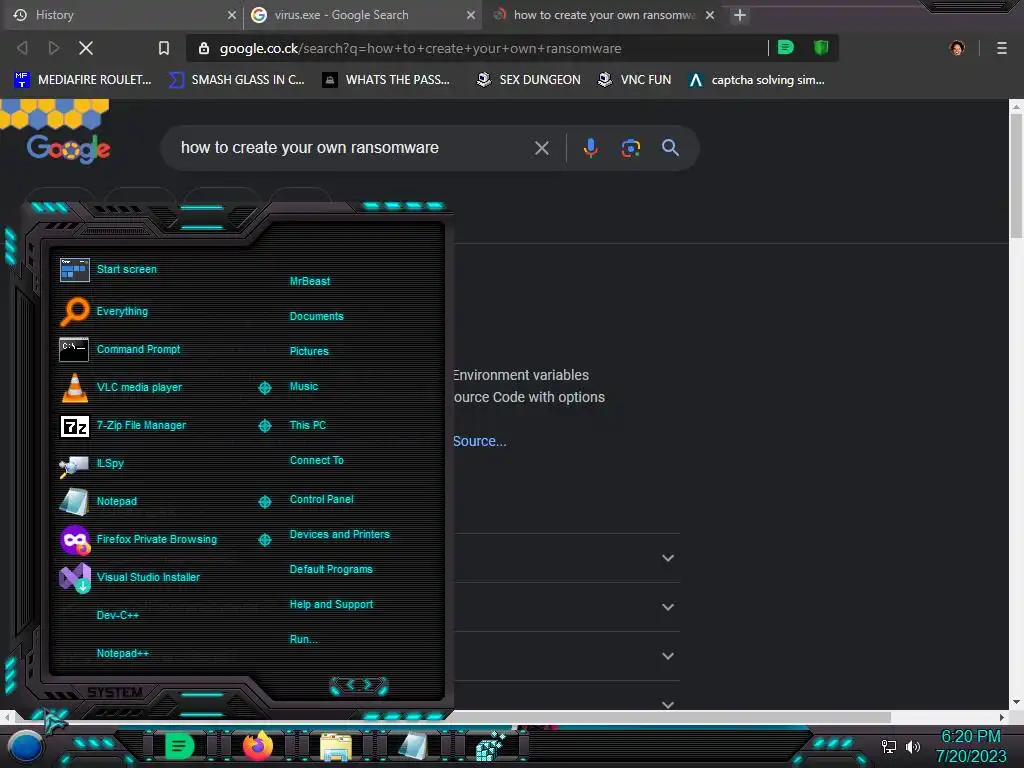
Task: Clear the Google search box
Action: (x=541, y=148)
